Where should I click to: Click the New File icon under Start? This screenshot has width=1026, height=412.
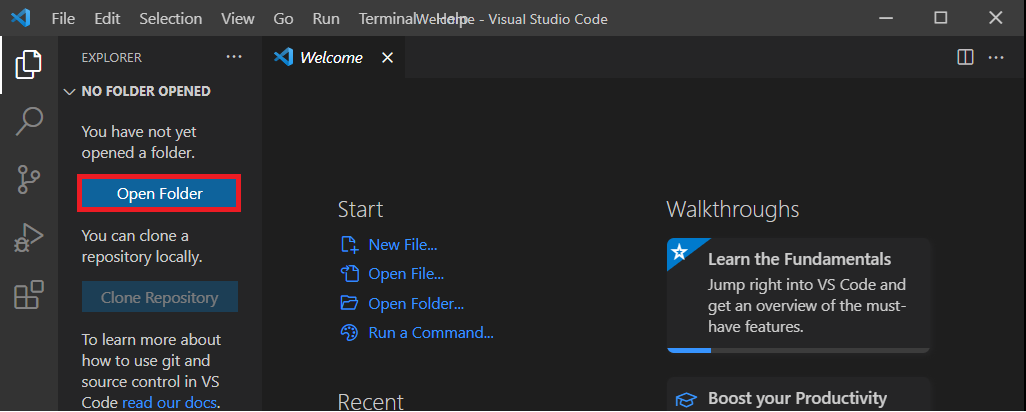pyautogui.click(x=349, y=245)
